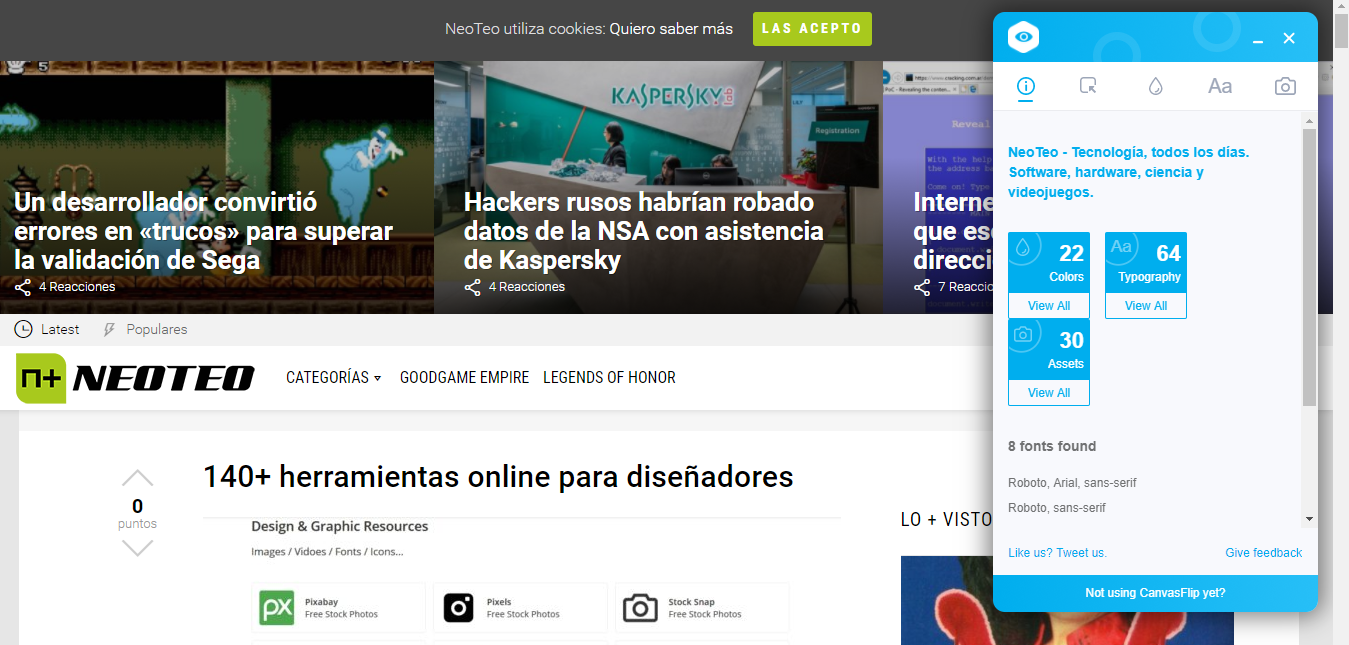Click the camera icon in the Assets card

click(1023, 334)
